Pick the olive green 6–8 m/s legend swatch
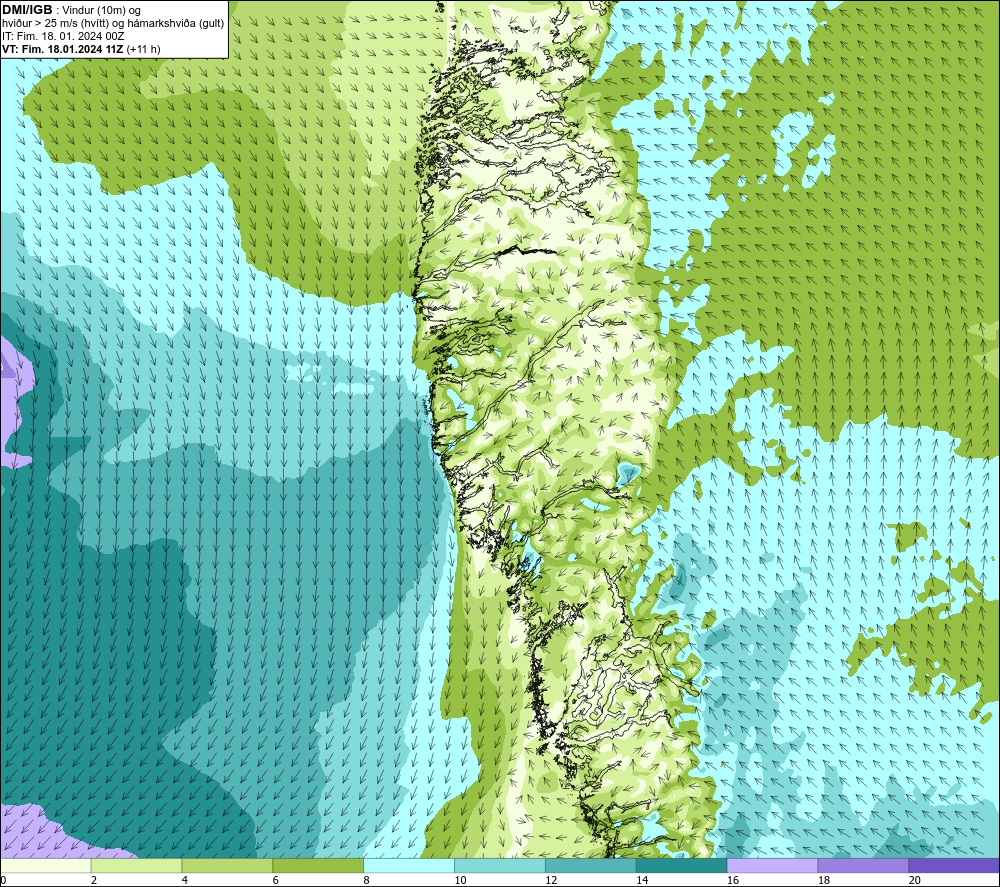Screen dimensions: 1000x887 pyautogui.click(x=318, y=865)
